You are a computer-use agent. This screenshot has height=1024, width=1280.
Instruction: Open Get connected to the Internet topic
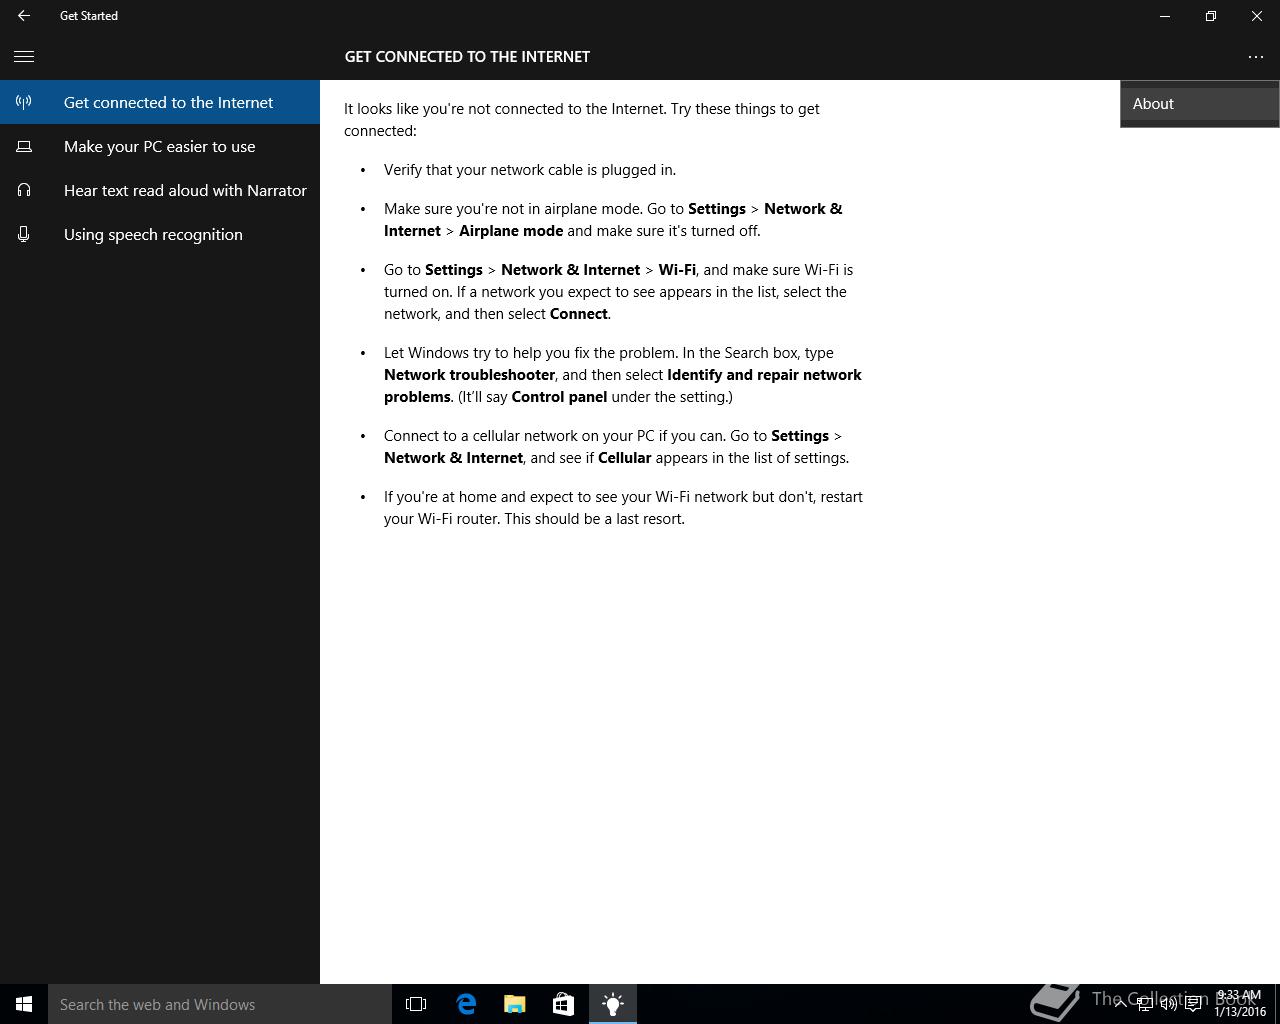[160, 102]
